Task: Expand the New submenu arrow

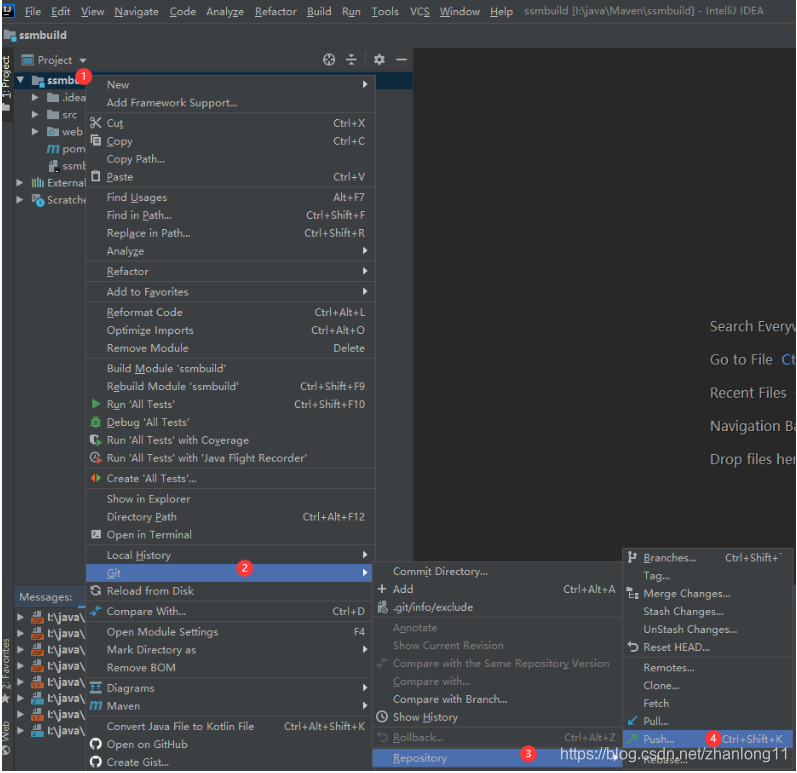Action: point(364,84)
